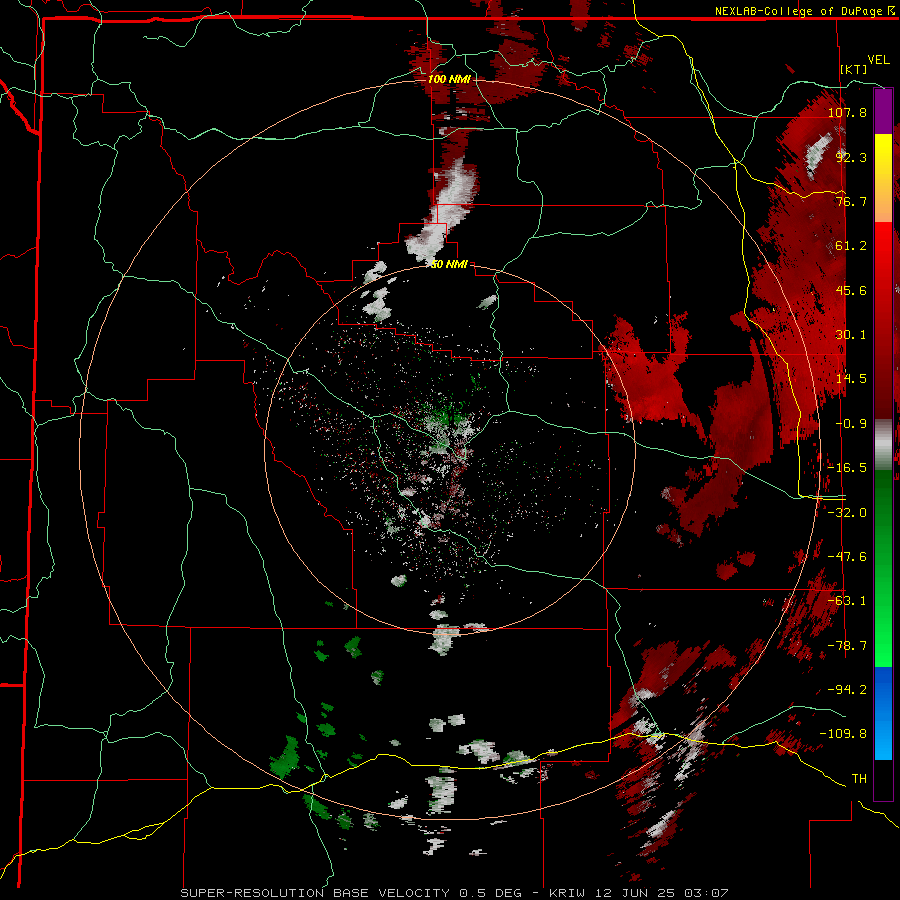
Task: Click the 92.3 value on velocity scale
Action: point(851,157)
